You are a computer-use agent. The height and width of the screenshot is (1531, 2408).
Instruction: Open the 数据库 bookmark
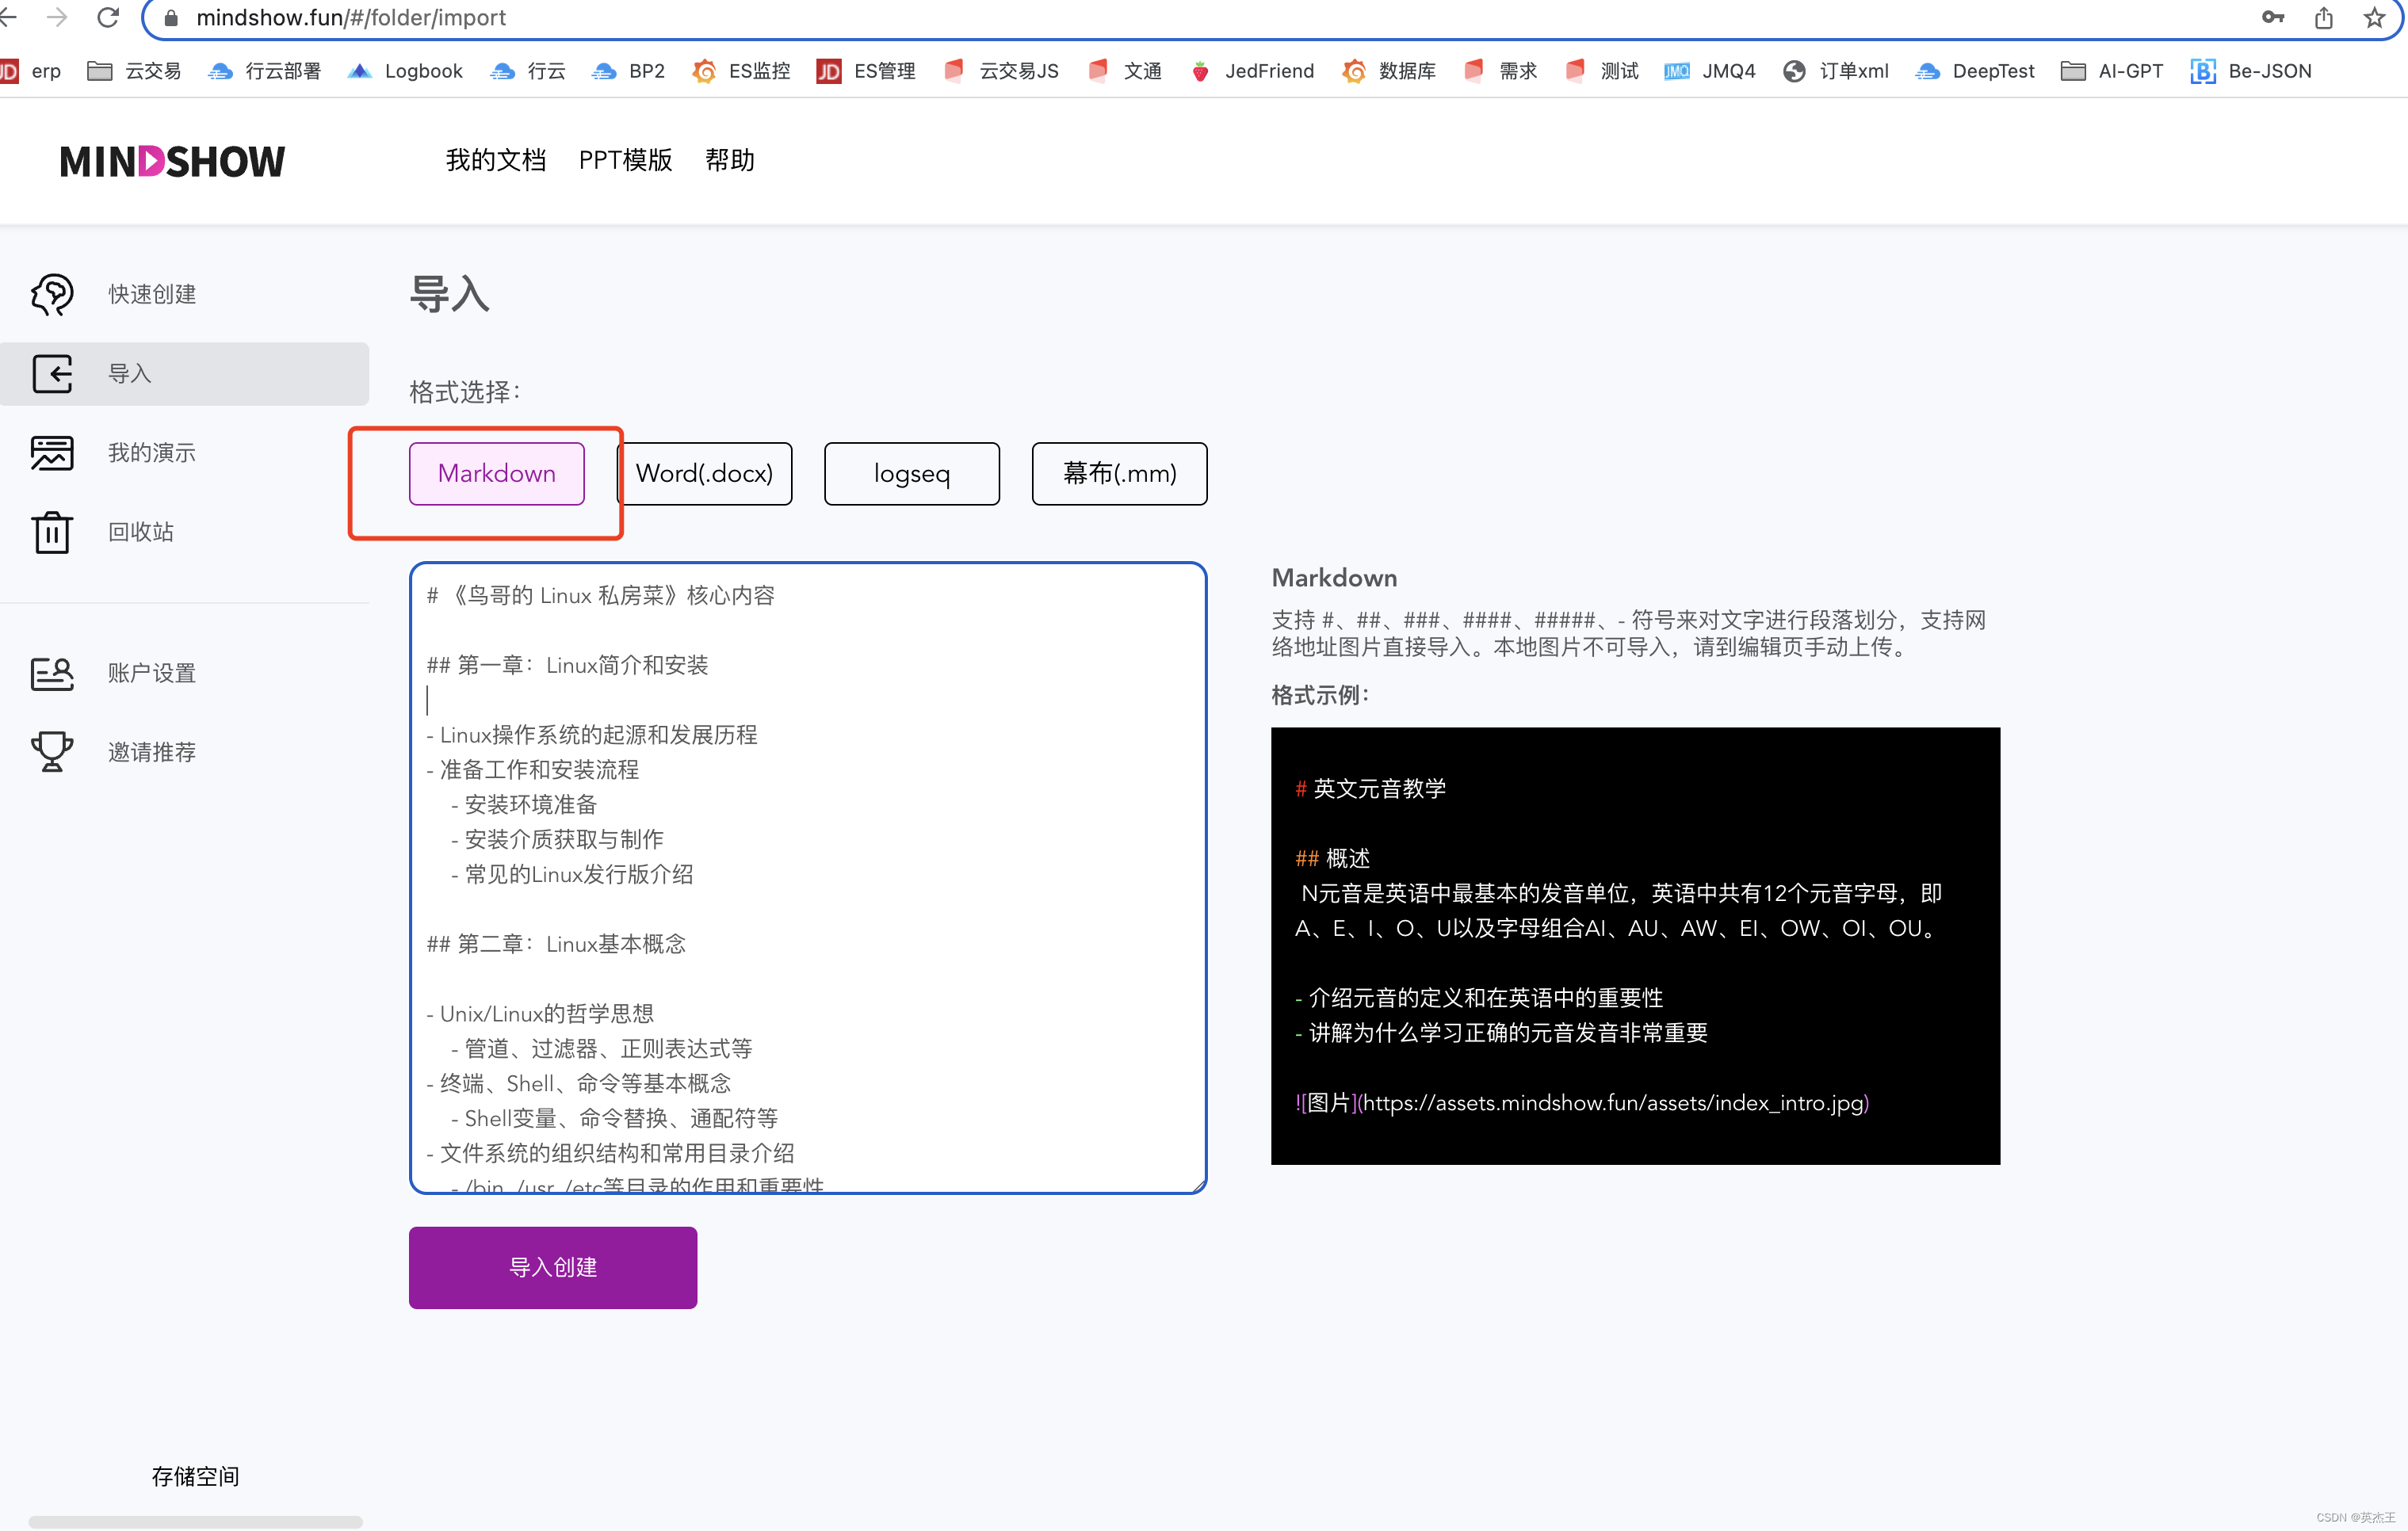coord(1389,71)
